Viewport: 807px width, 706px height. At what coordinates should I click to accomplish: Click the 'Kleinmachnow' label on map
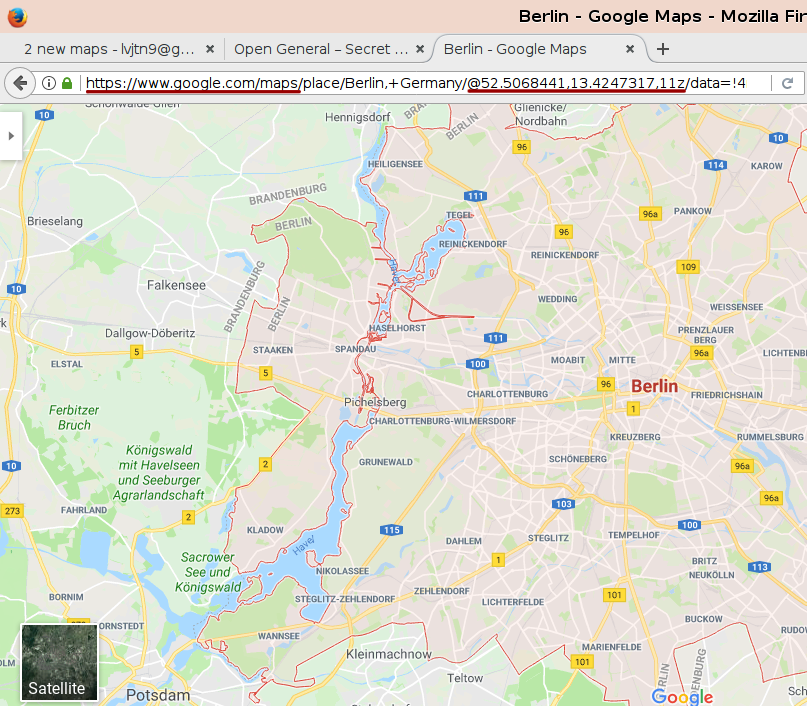(x=389, y=654)
